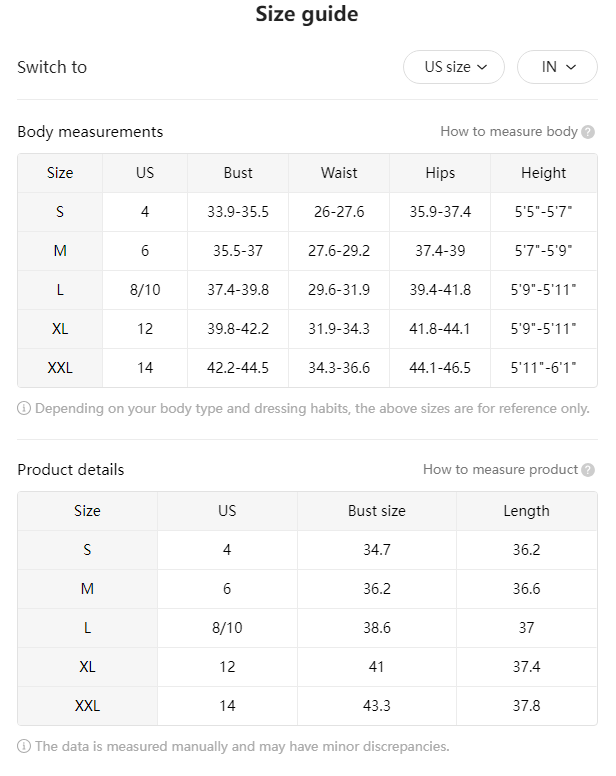Click the Waist column header
The height and width of the screenshot is (776, 616).
pos(339,173)
